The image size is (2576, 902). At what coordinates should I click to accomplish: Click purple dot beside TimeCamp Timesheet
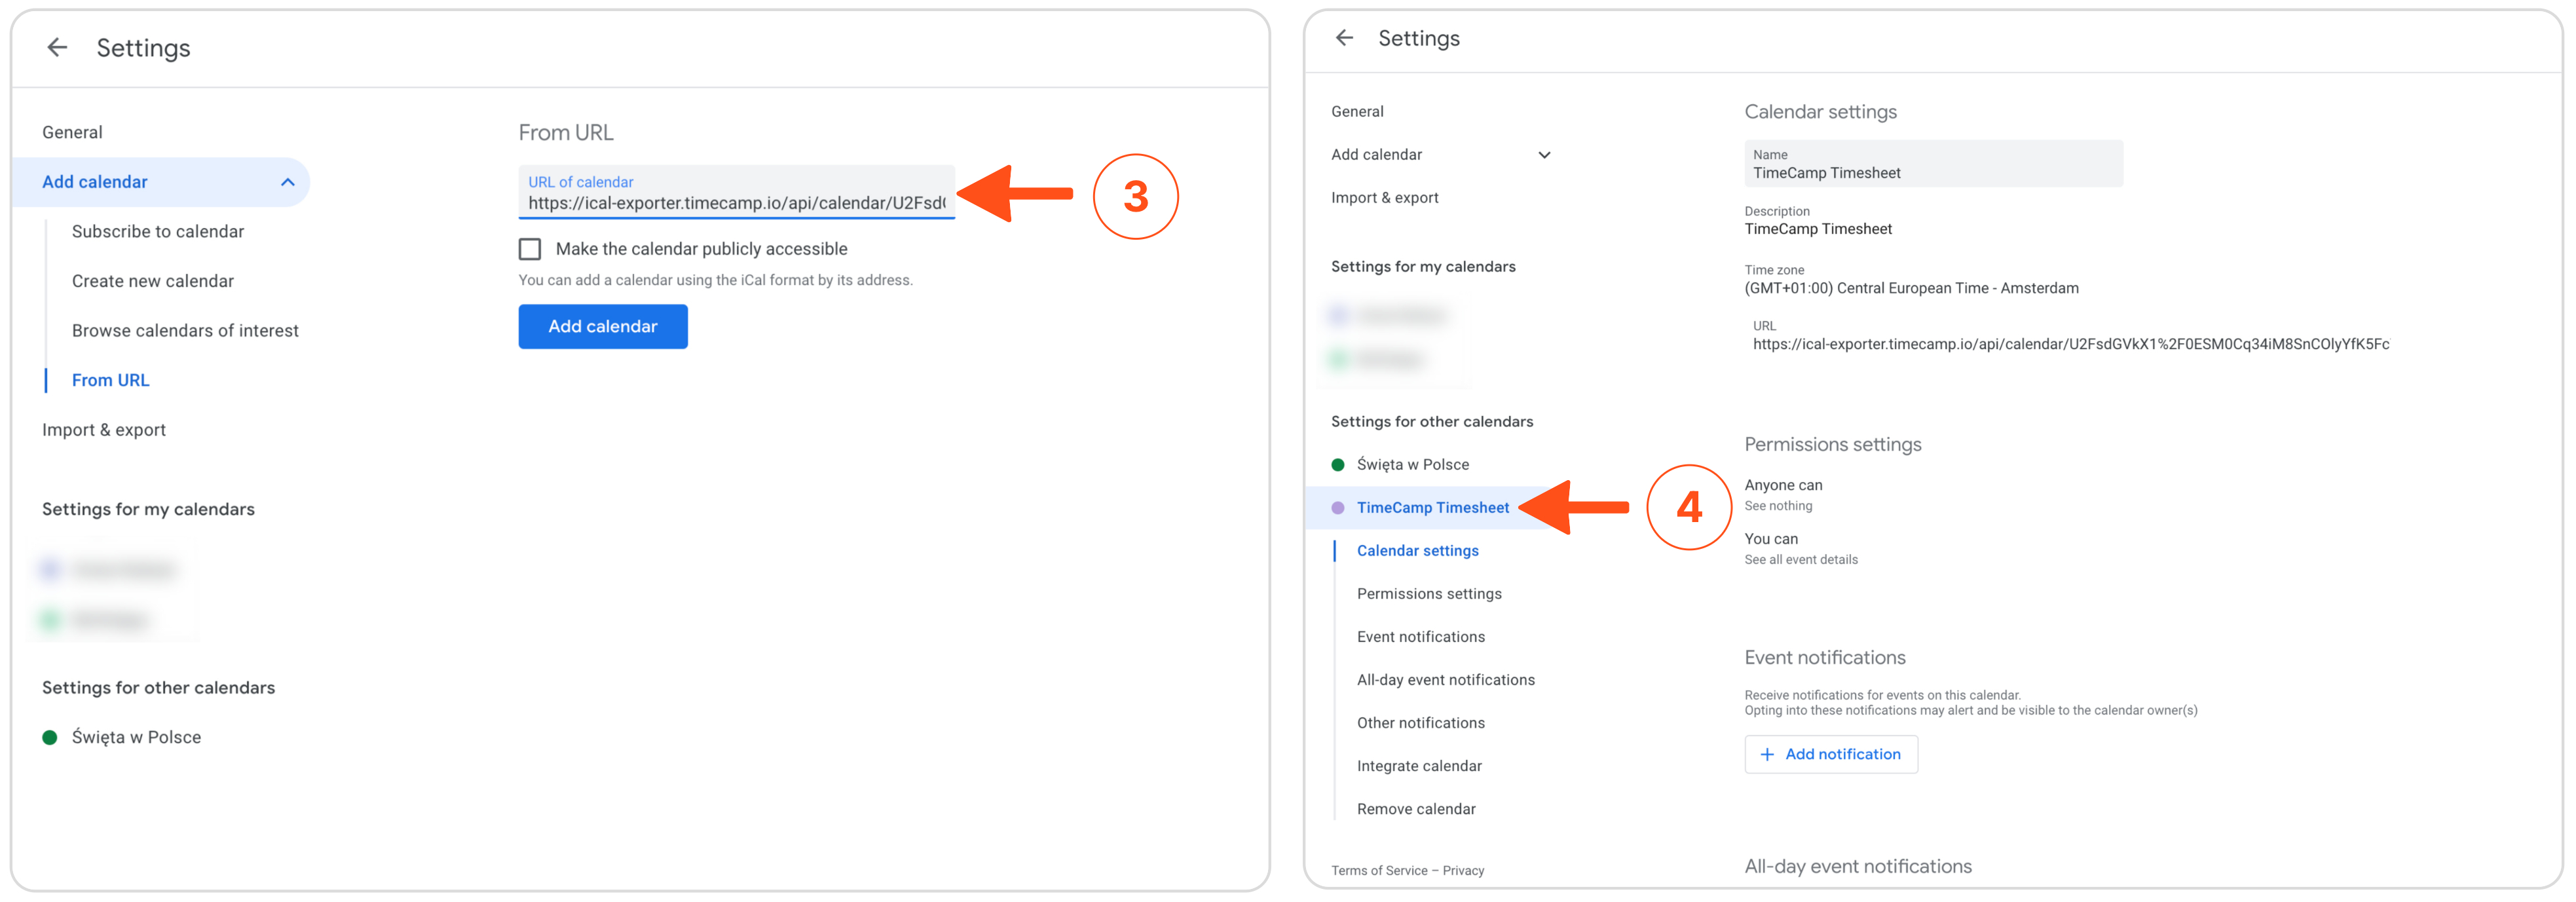point(1337,507)
